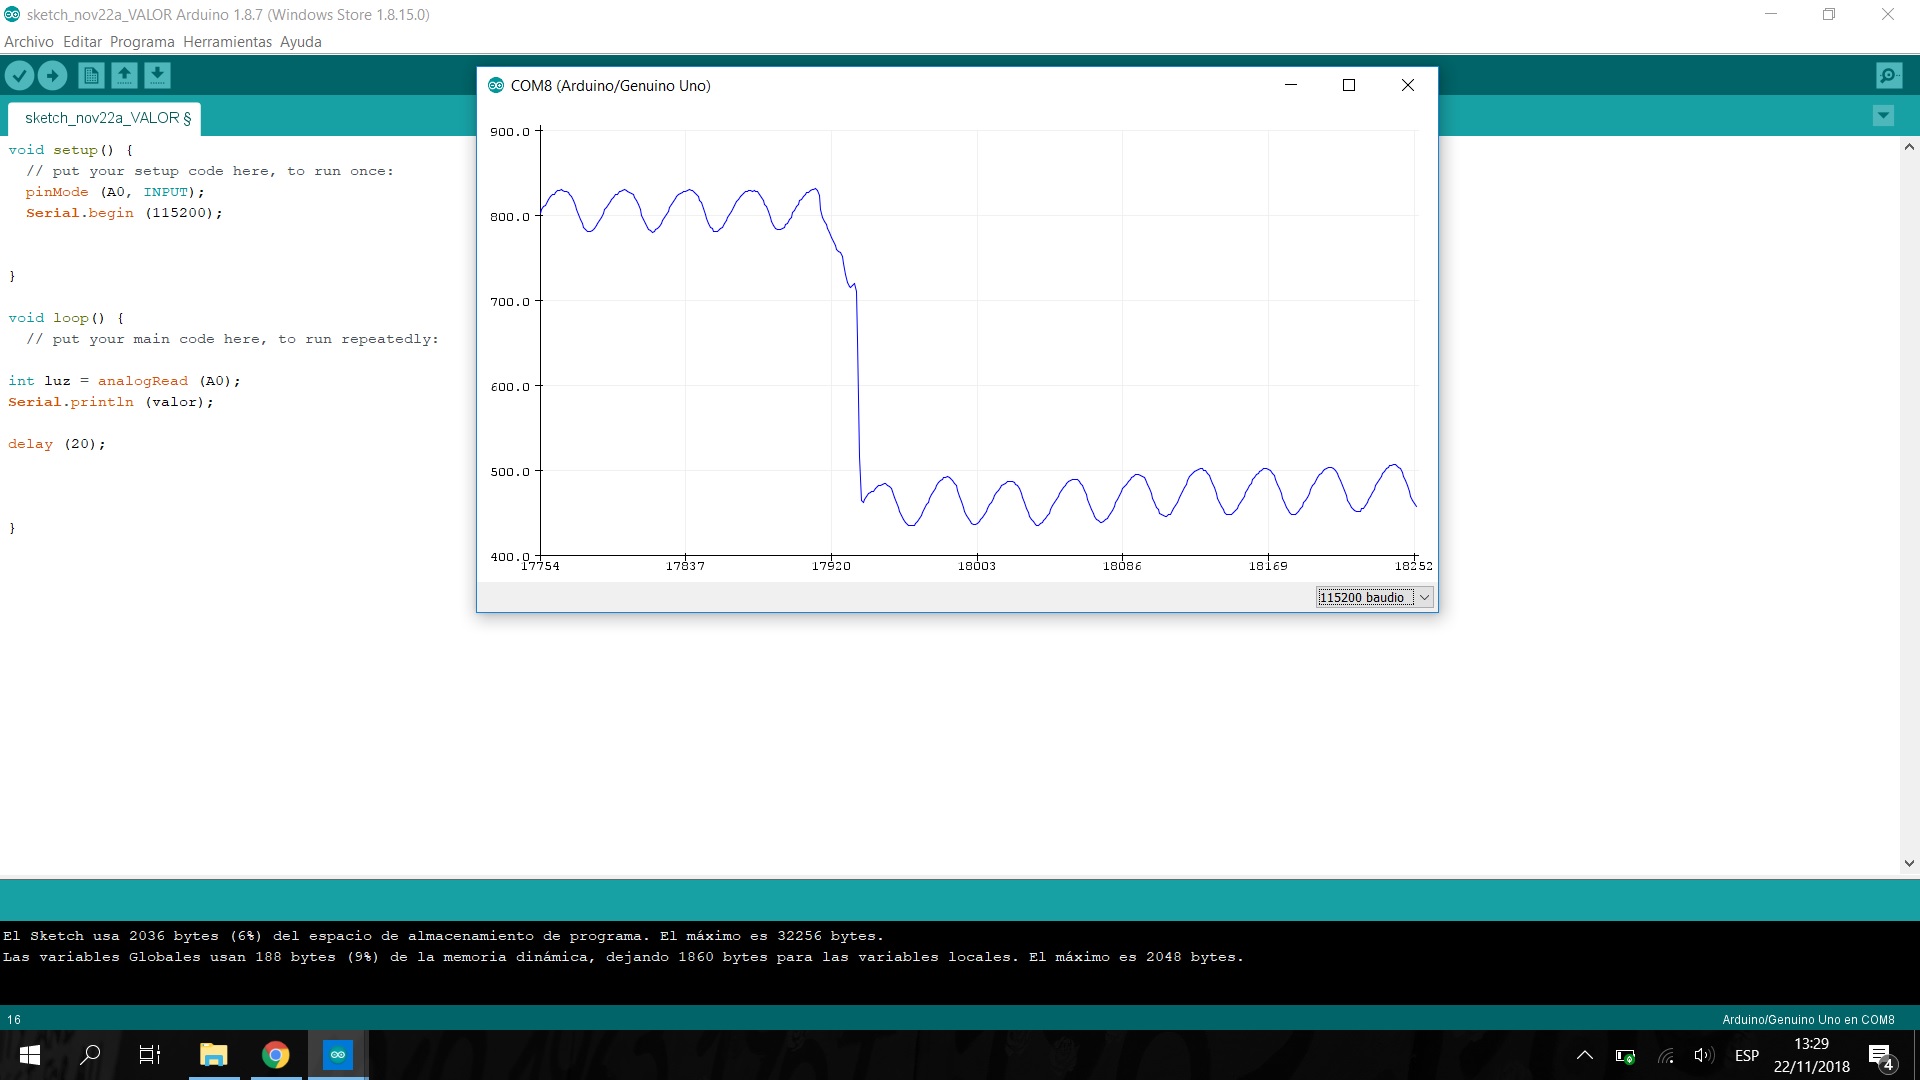This screenshot has height=1080, width=1920.
Task: Click the editor scrollbar up arrow
Action: 1909,147
